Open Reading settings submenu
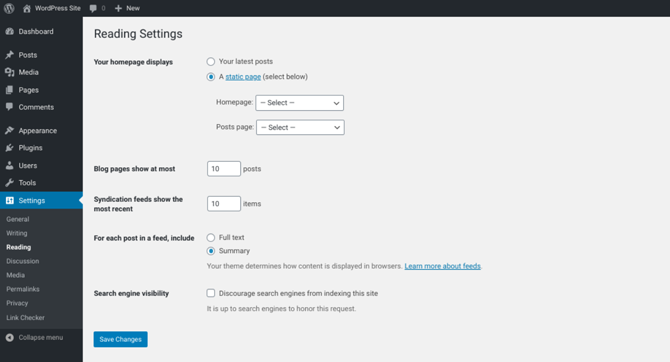 point(18,247)
